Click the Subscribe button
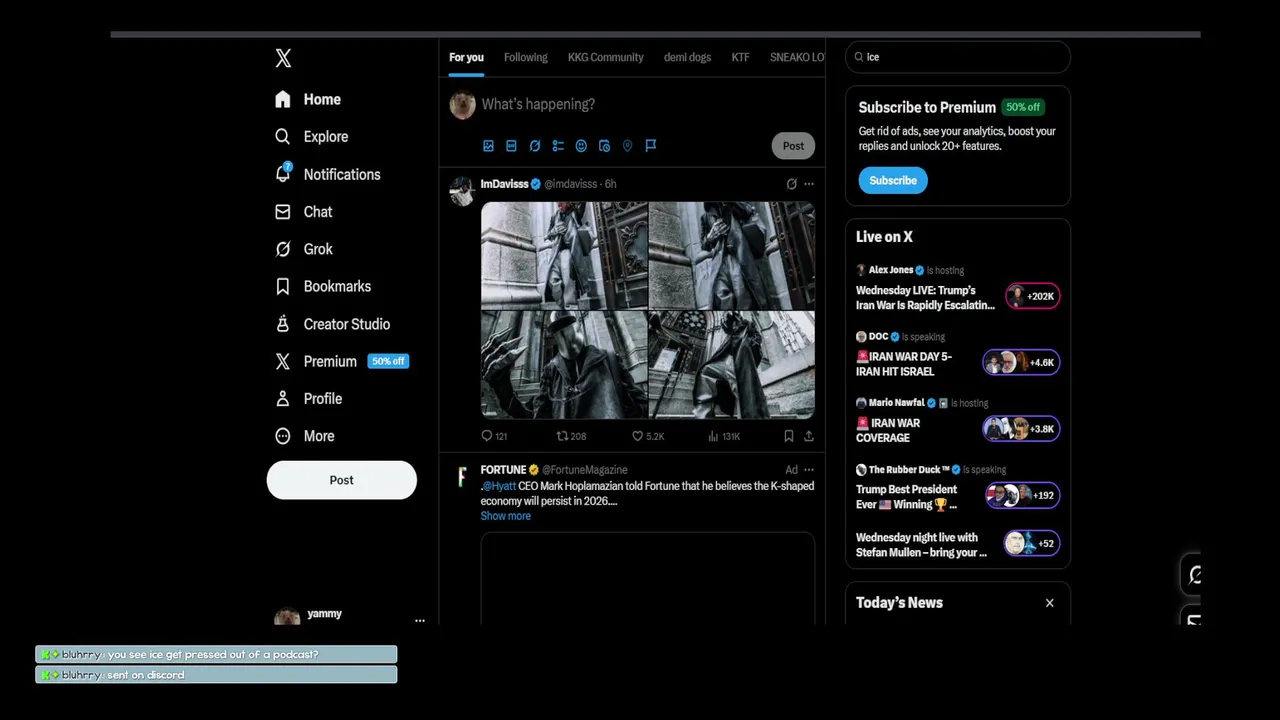This screenshot has width=1280, height=720. click(x=893, y=181)
